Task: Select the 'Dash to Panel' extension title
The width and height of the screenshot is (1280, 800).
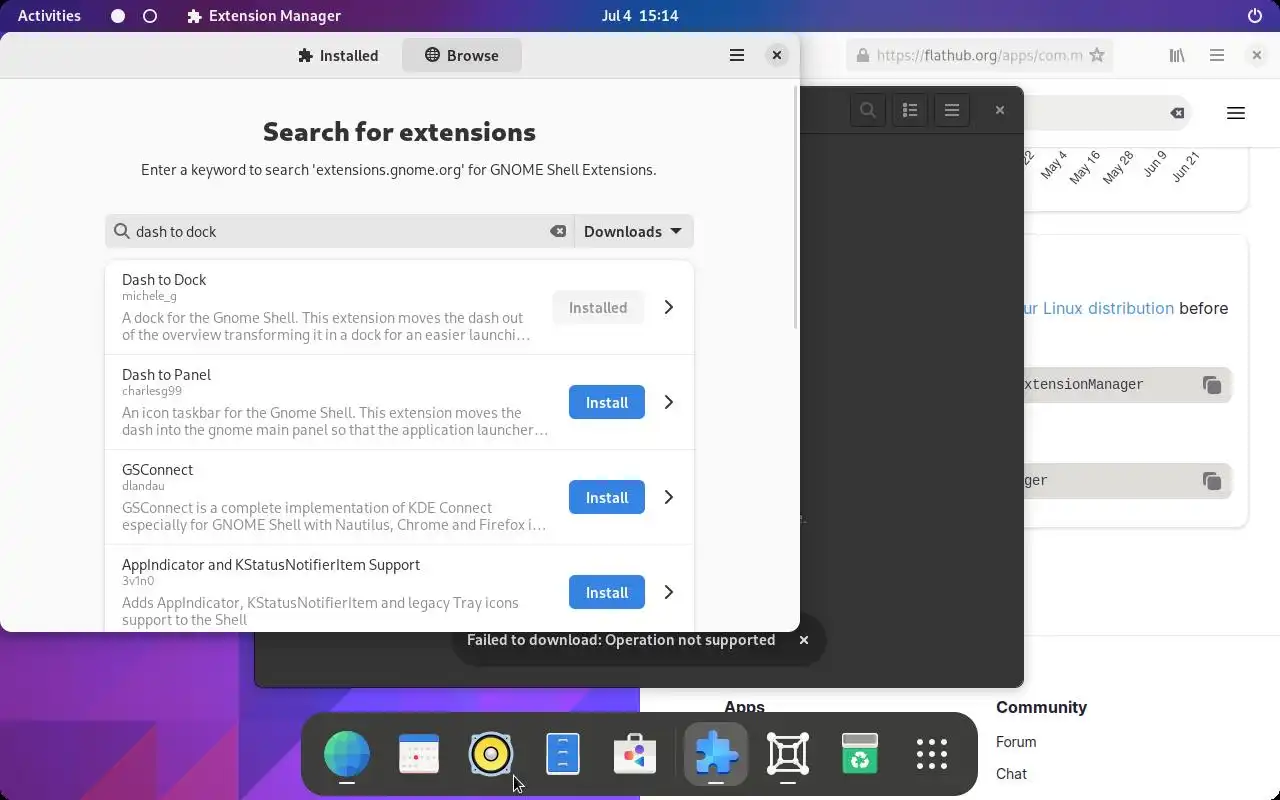Action: click(166, 375)
